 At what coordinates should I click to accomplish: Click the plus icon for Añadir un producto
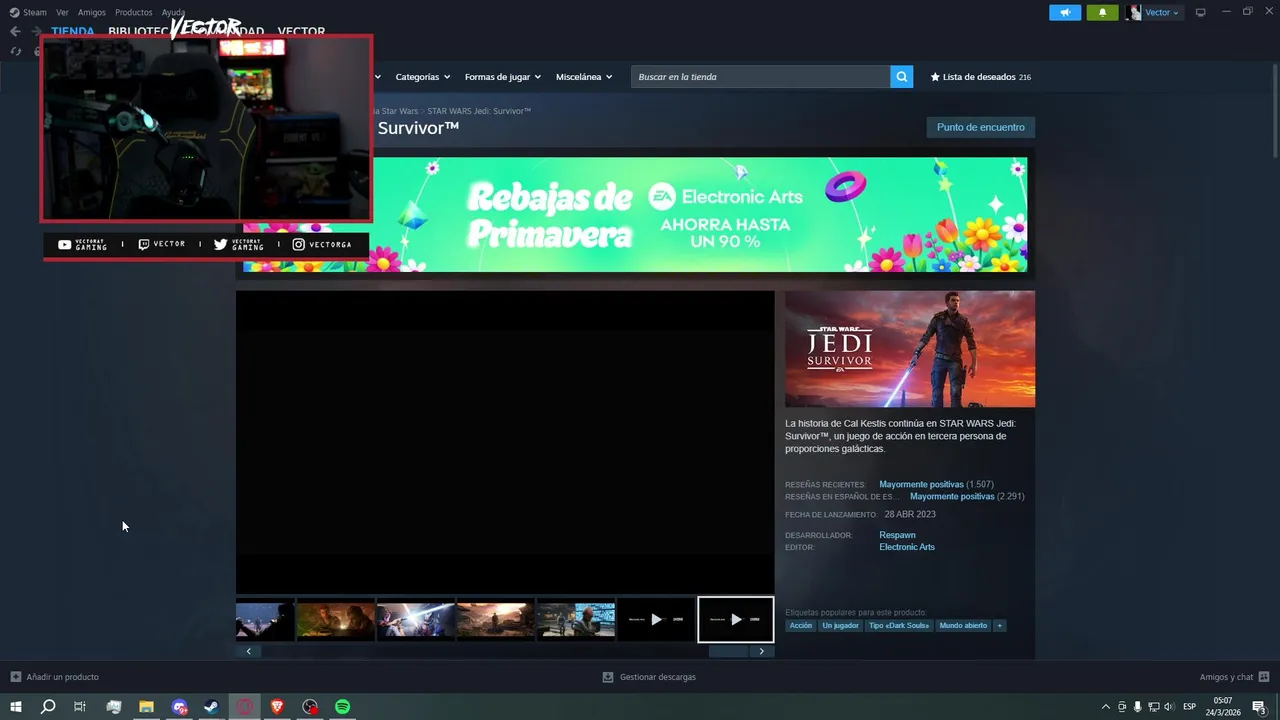pos(15,677)
